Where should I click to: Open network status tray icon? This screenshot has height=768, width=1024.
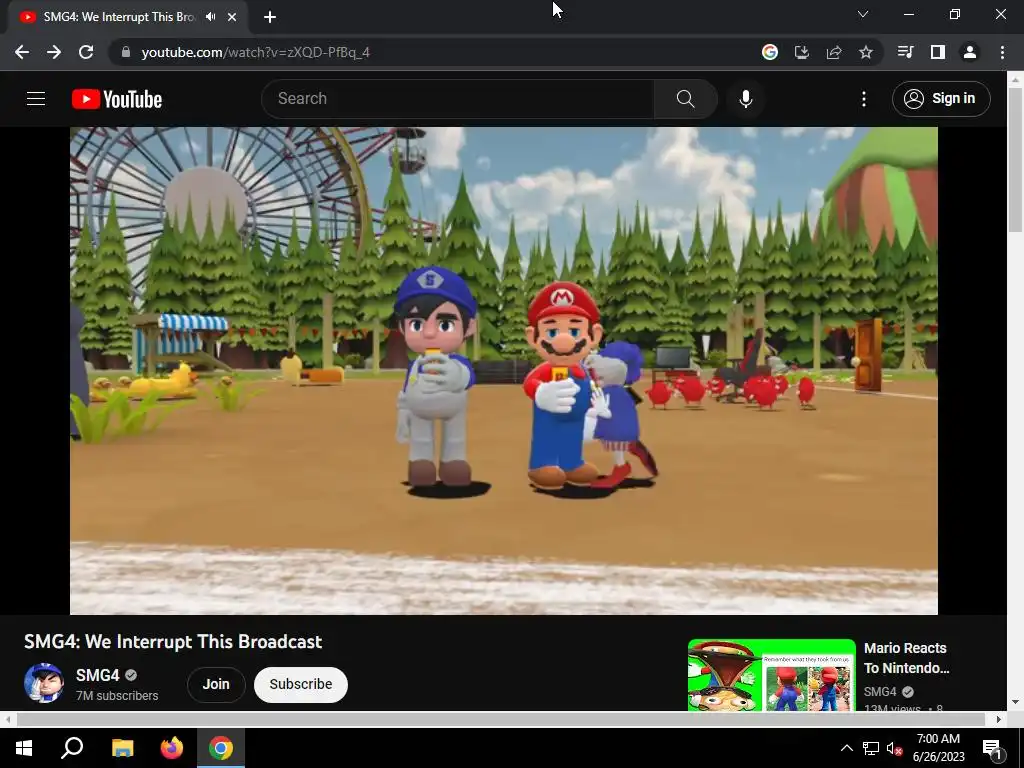[871, 748]
